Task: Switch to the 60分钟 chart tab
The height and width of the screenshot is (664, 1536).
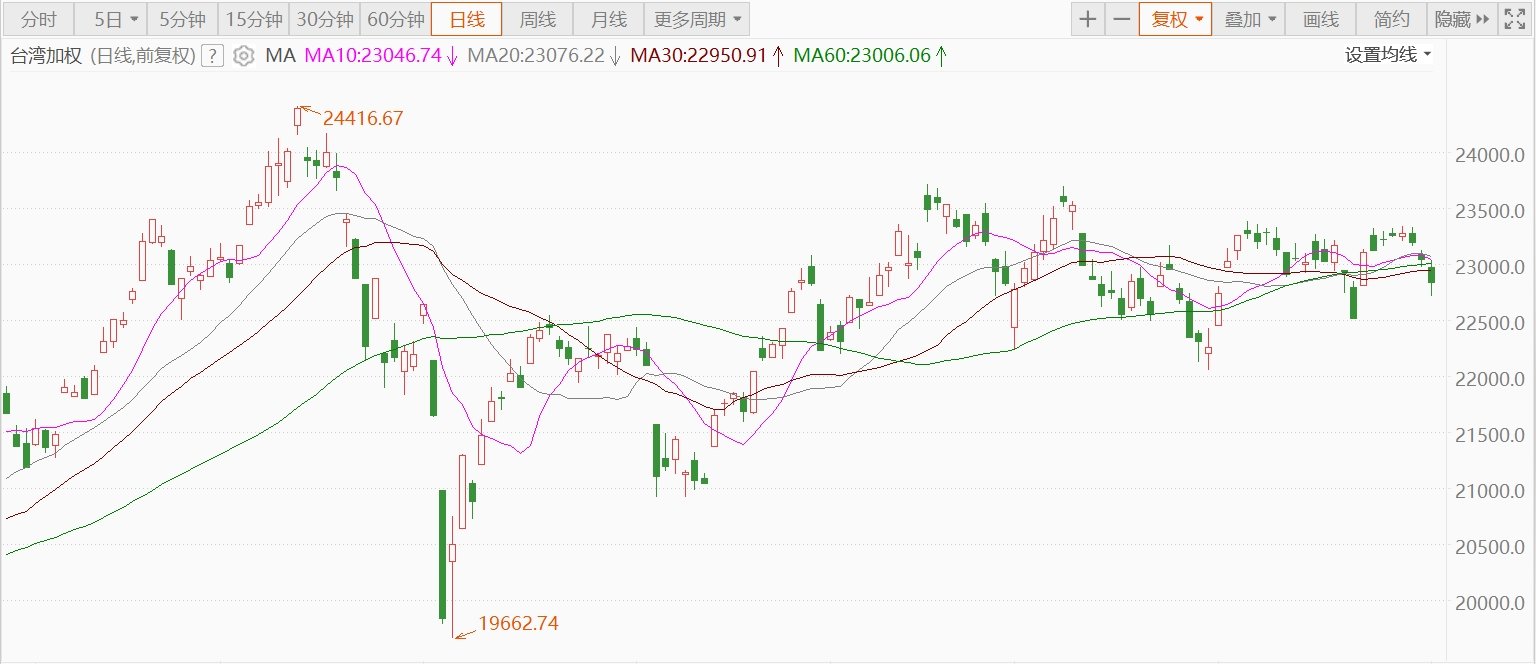Action: pyautogui.click(x=395, y=19)
